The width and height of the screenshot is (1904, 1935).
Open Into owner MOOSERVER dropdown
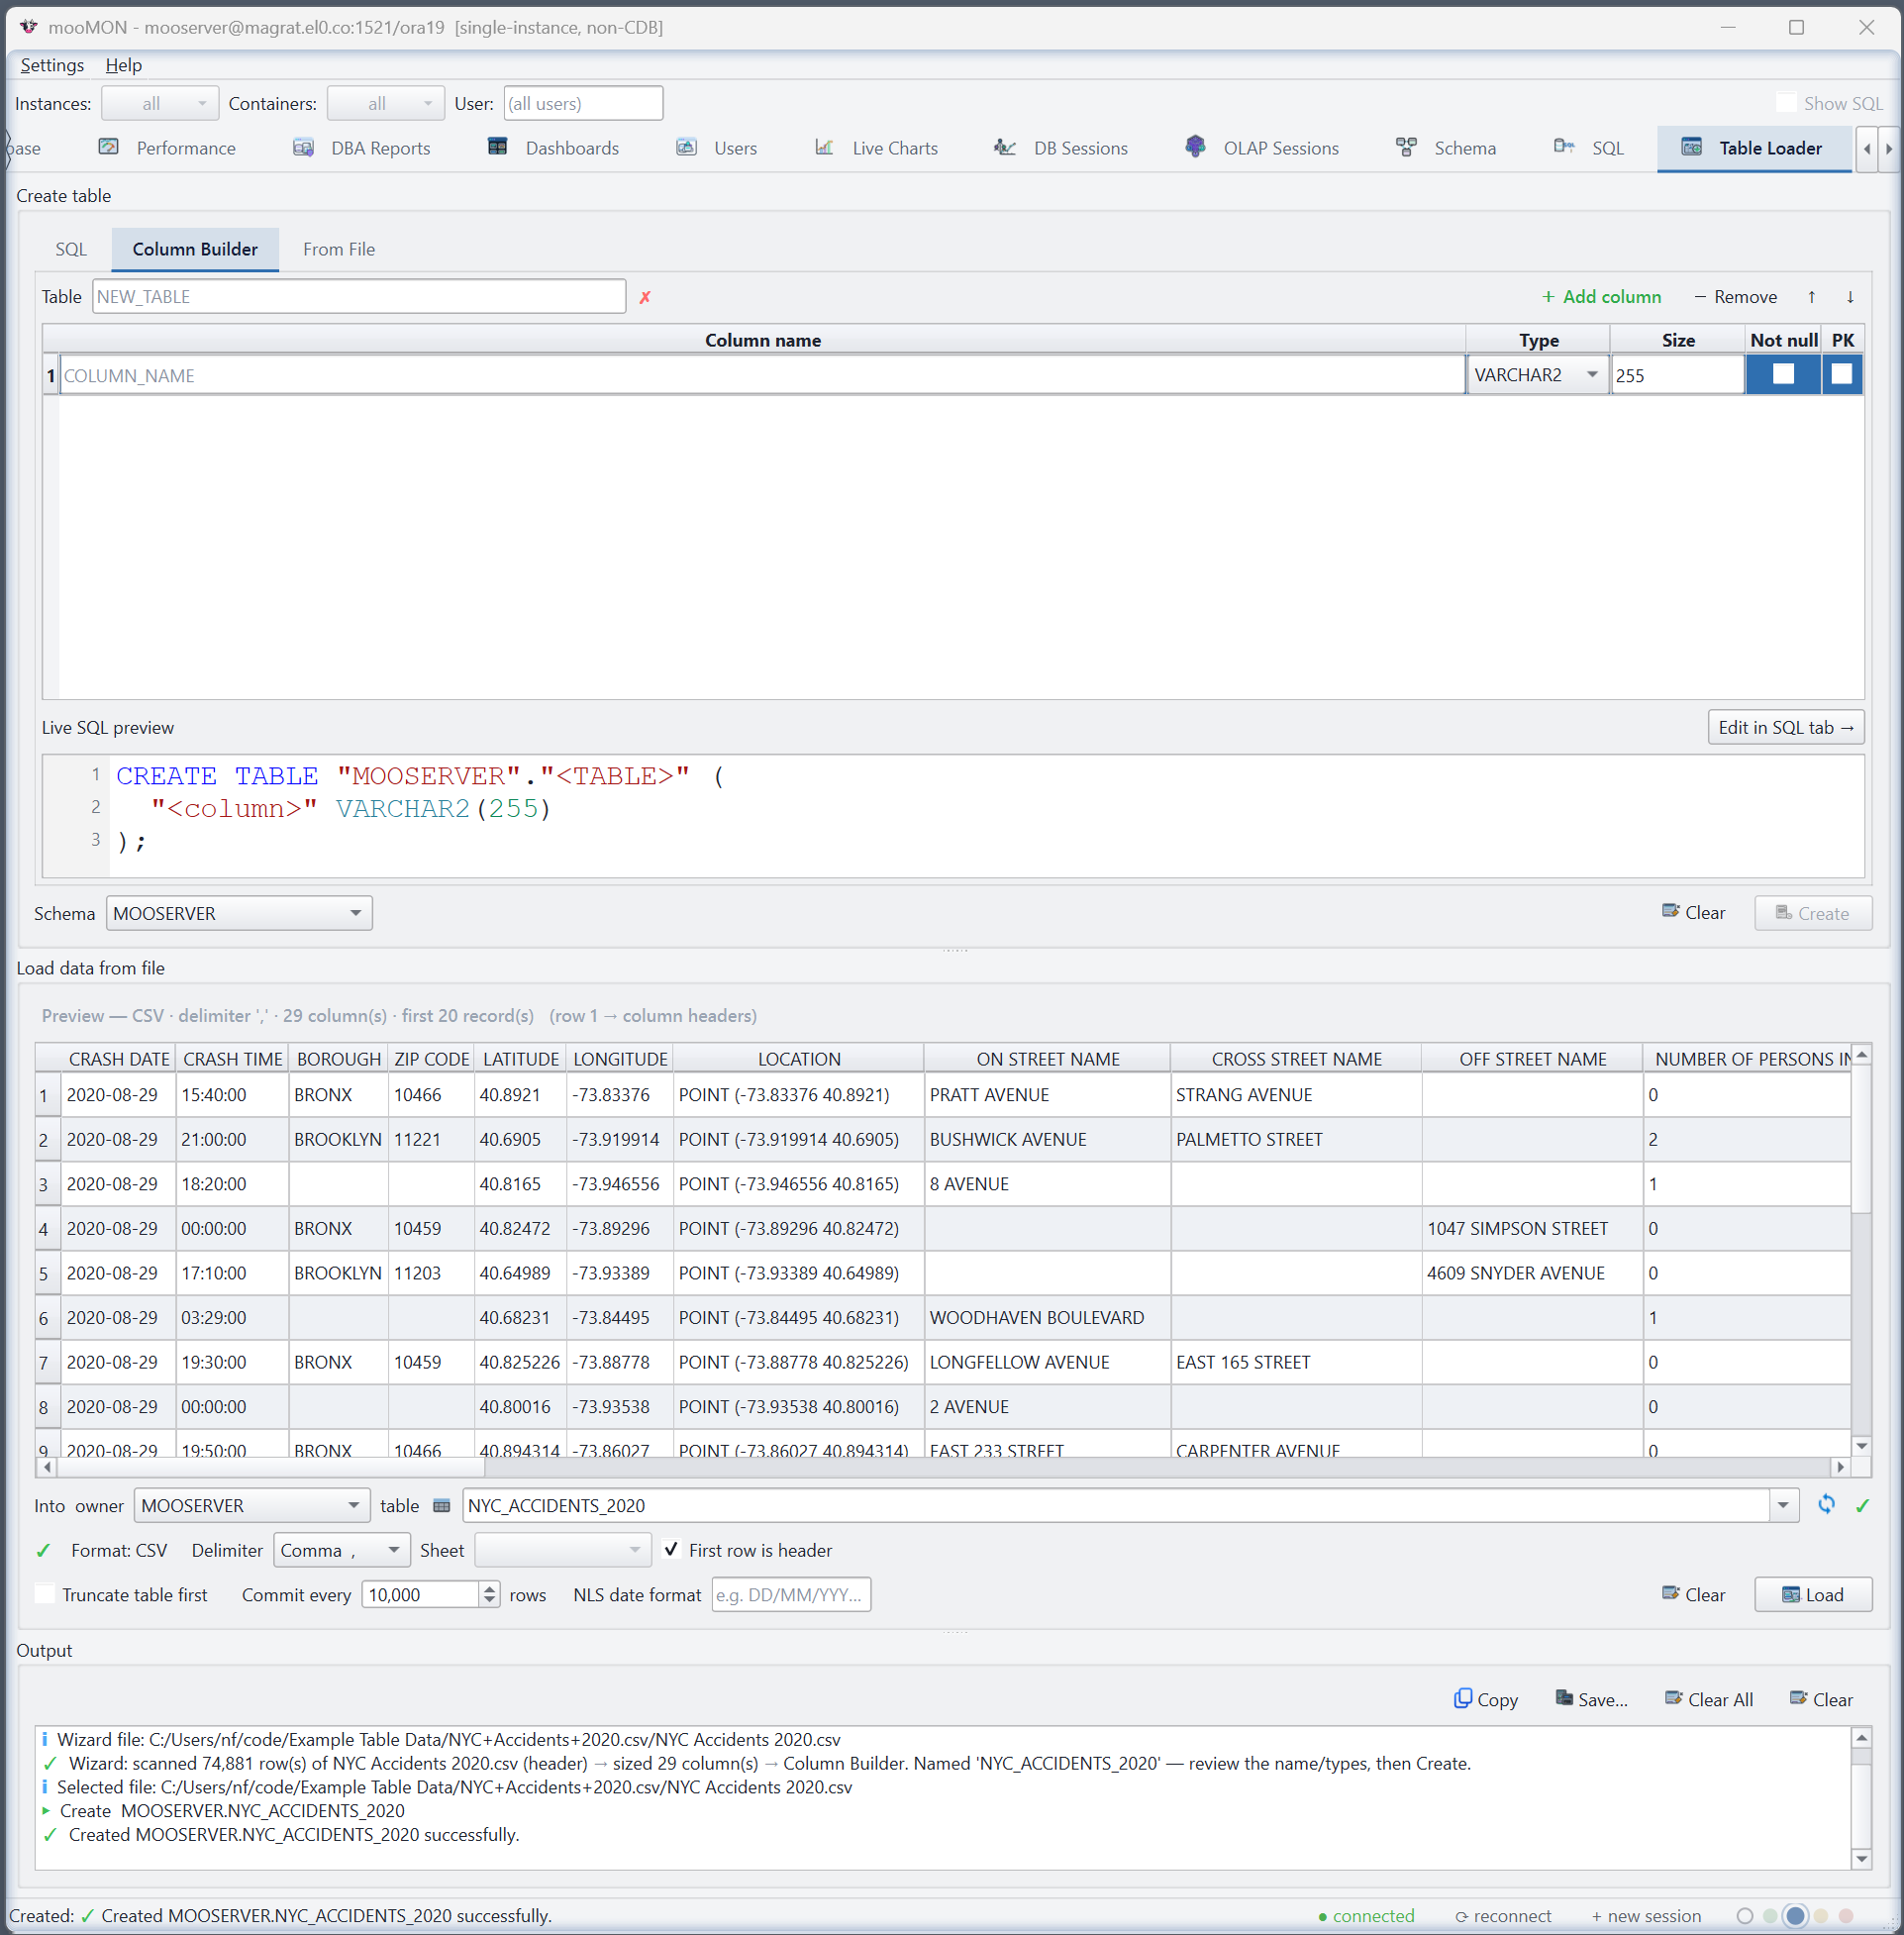(x=251, y=1505)
